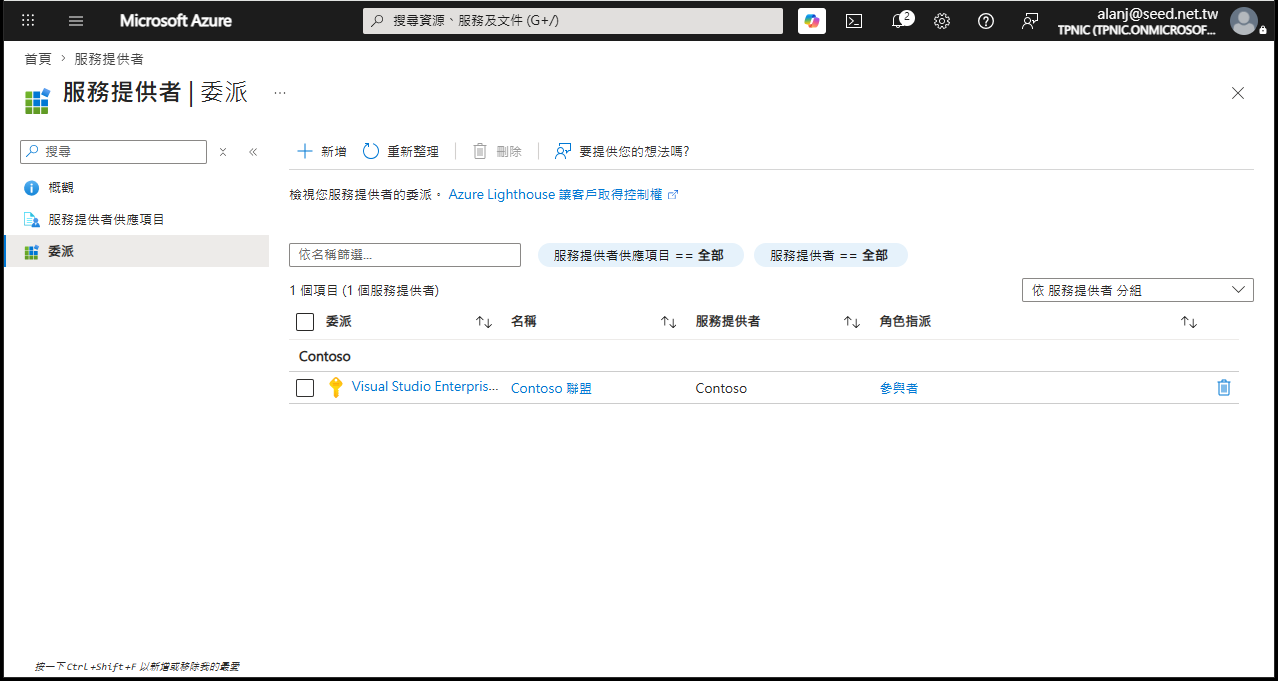1278x681 pixels.
Task: Click the key icon in subscription row
Action: pos(336,388)
